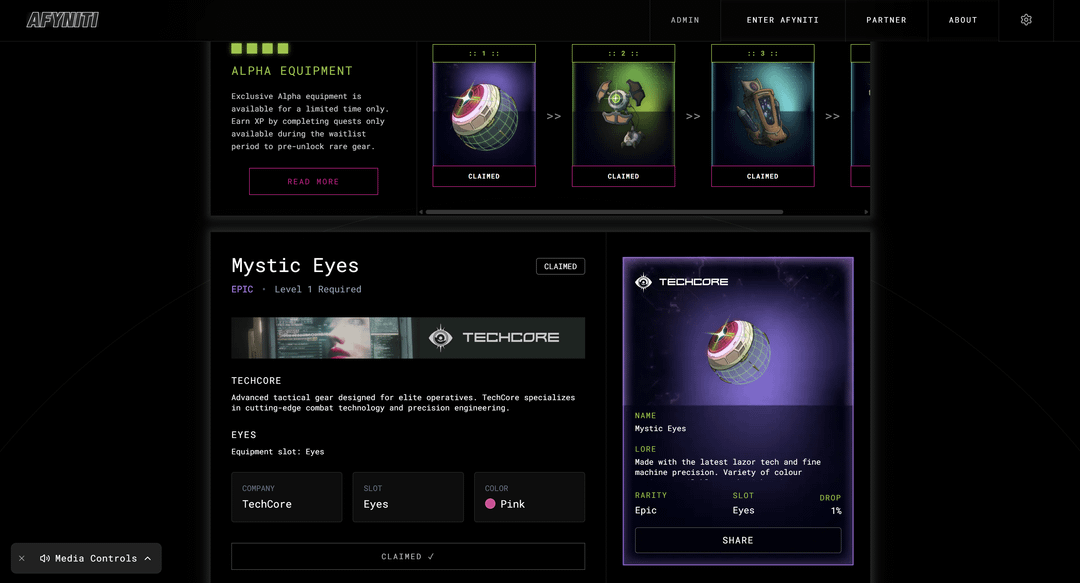Select equipment thumbnail number 3
Screen dimensions: 1080x583
click(x=762, y=115)
